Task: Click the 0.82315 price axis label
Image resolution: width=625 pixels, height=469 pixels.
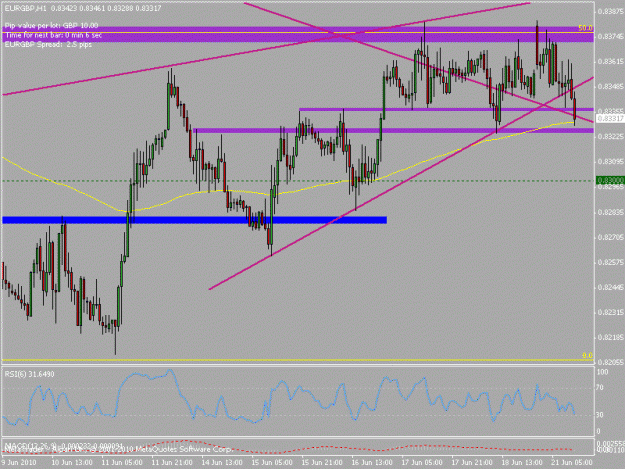Action: 610,312
